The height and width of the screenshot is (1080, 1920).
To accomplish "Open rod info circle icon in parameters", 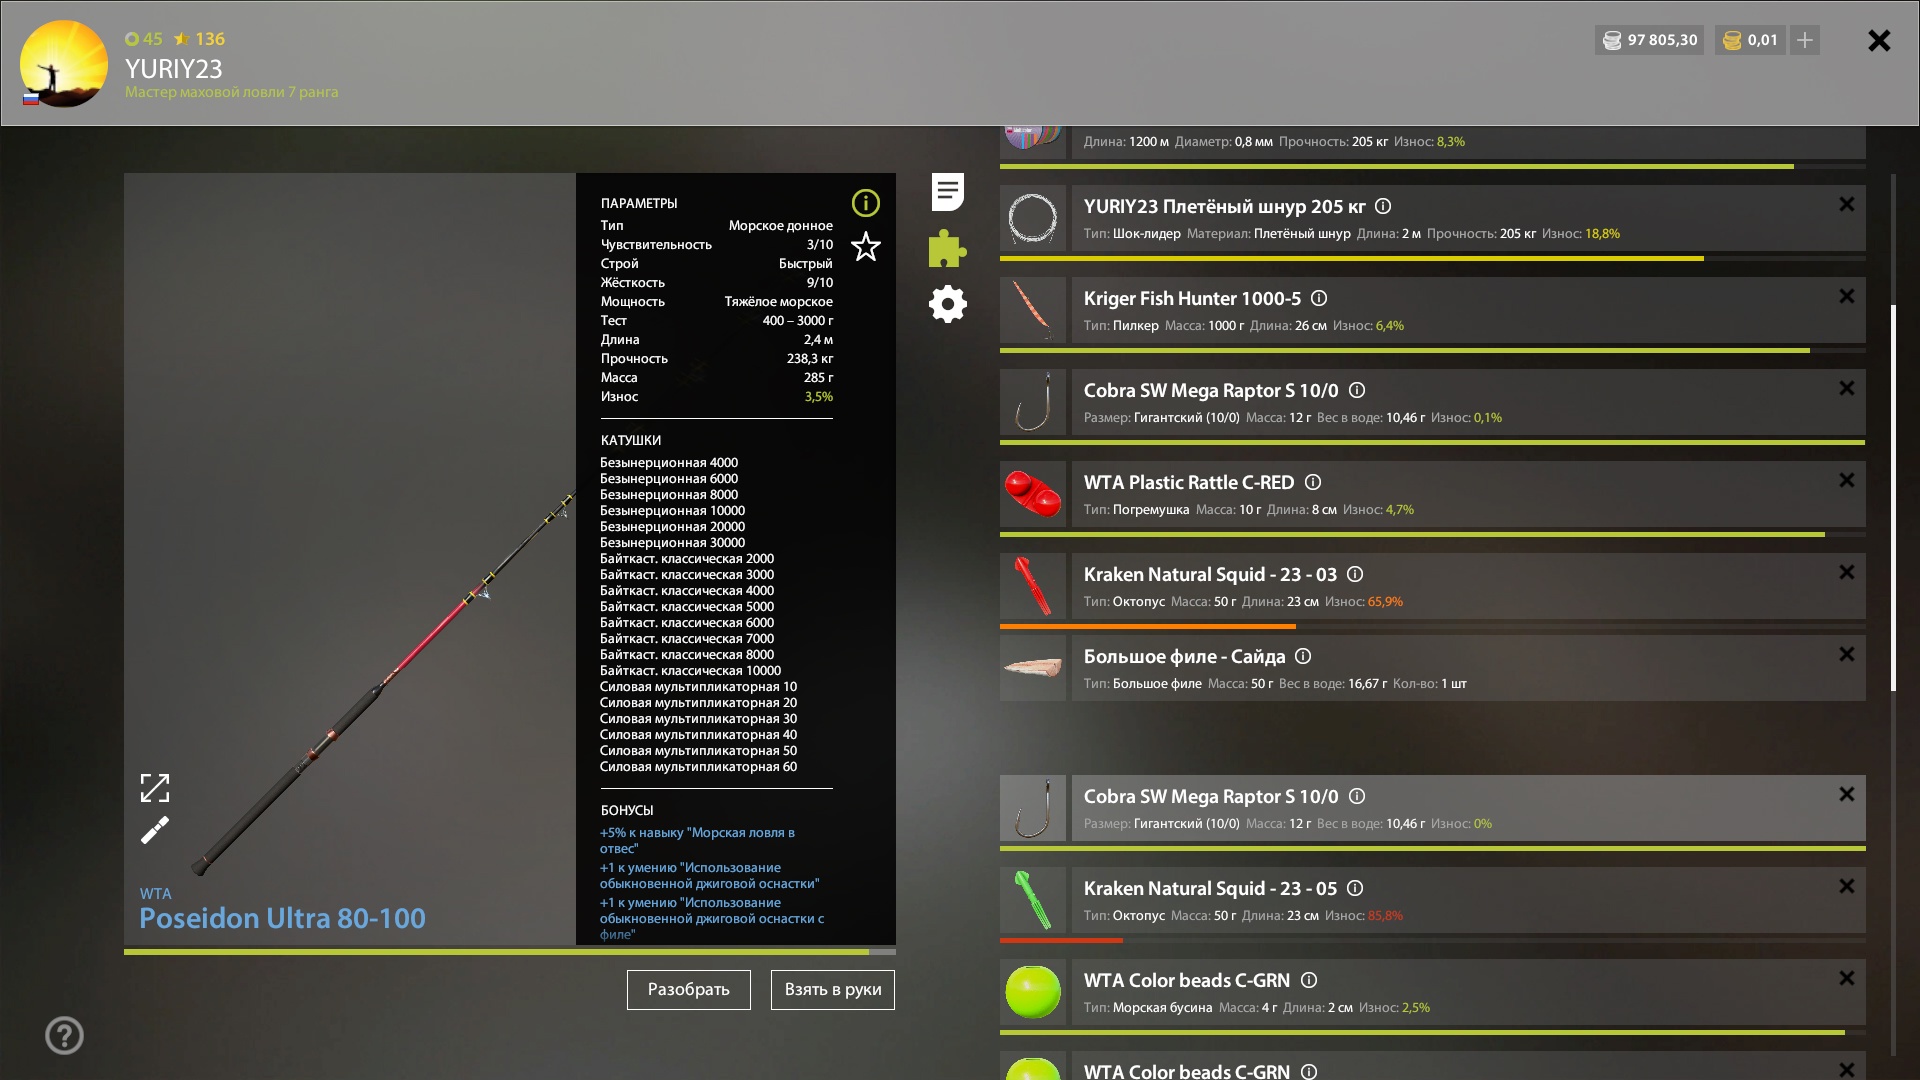I will [x=865, y=203].
